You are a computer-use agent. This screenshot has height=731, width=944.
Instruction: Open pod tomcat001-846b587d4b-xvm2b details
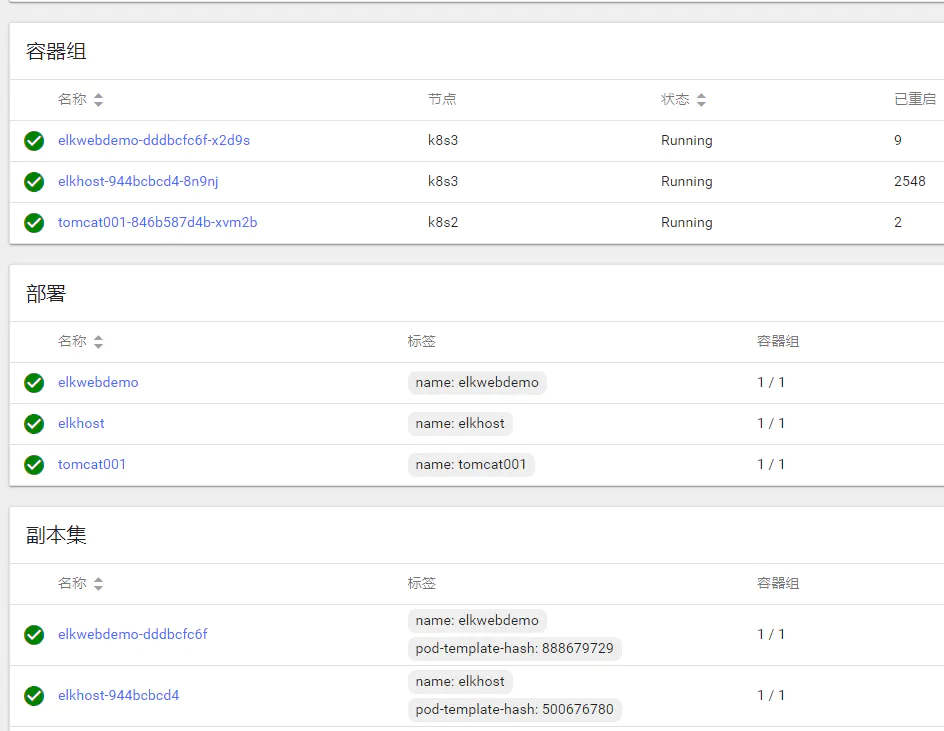coord(158,222)
